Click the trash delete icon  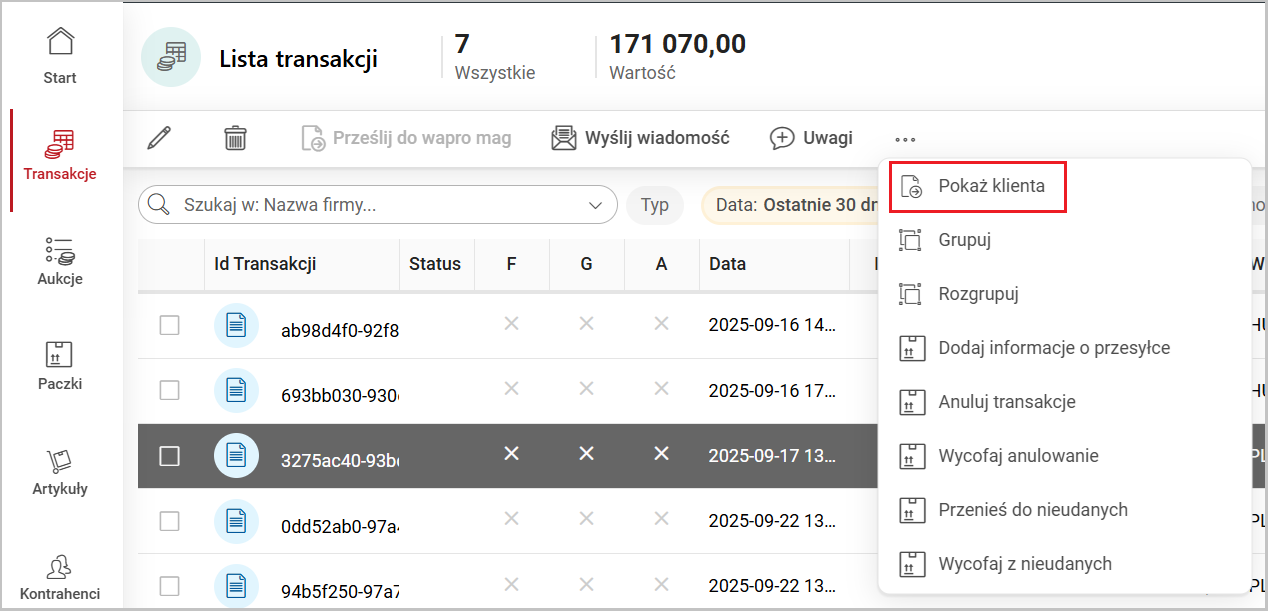point(235,138)
